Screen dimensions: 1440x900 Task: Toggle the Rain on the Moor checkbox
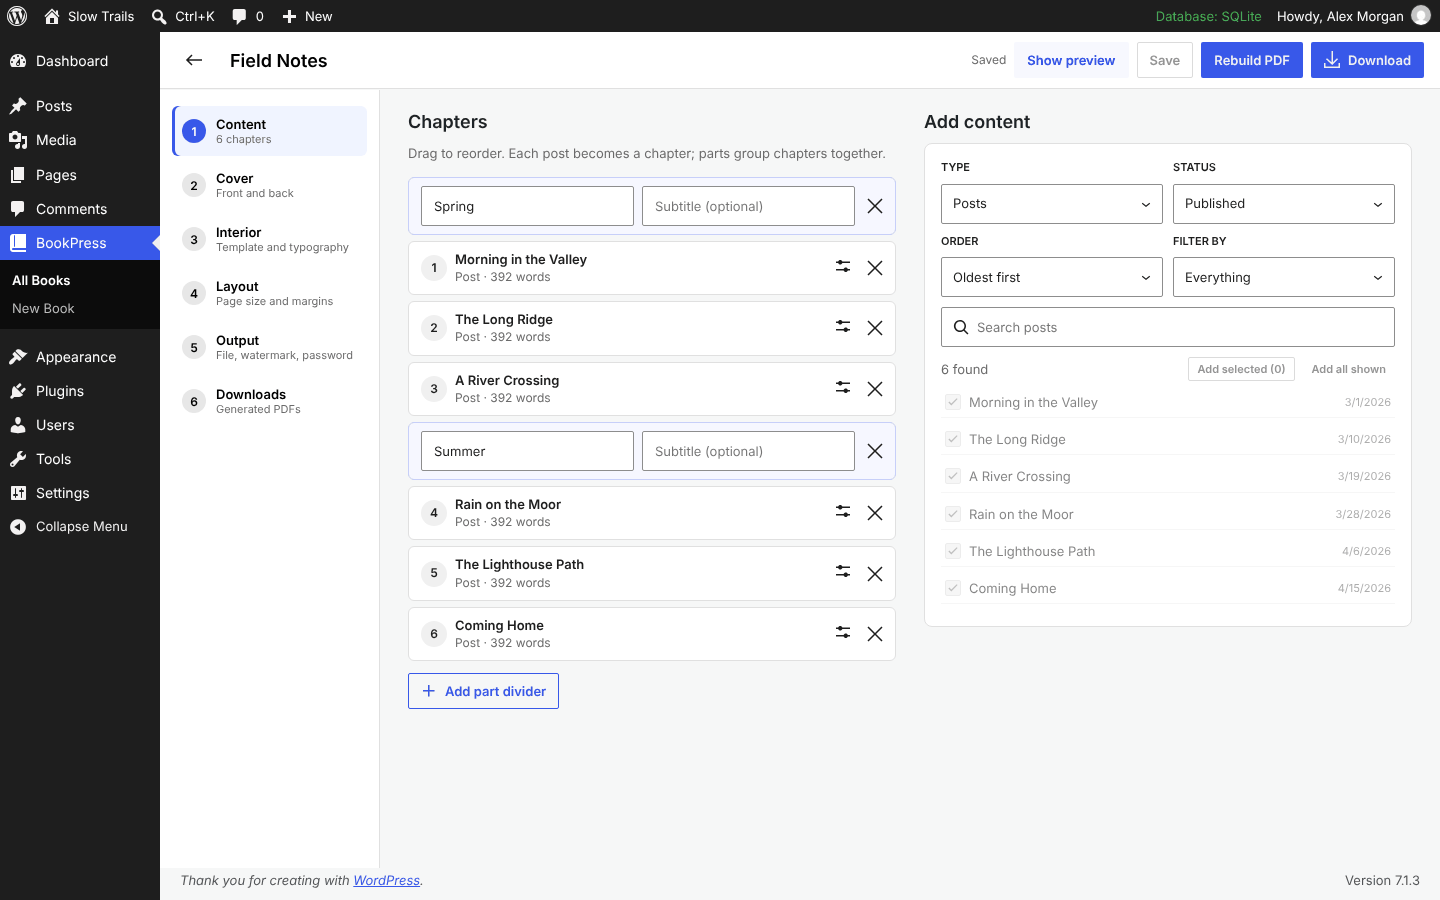[x=953, y=514]
